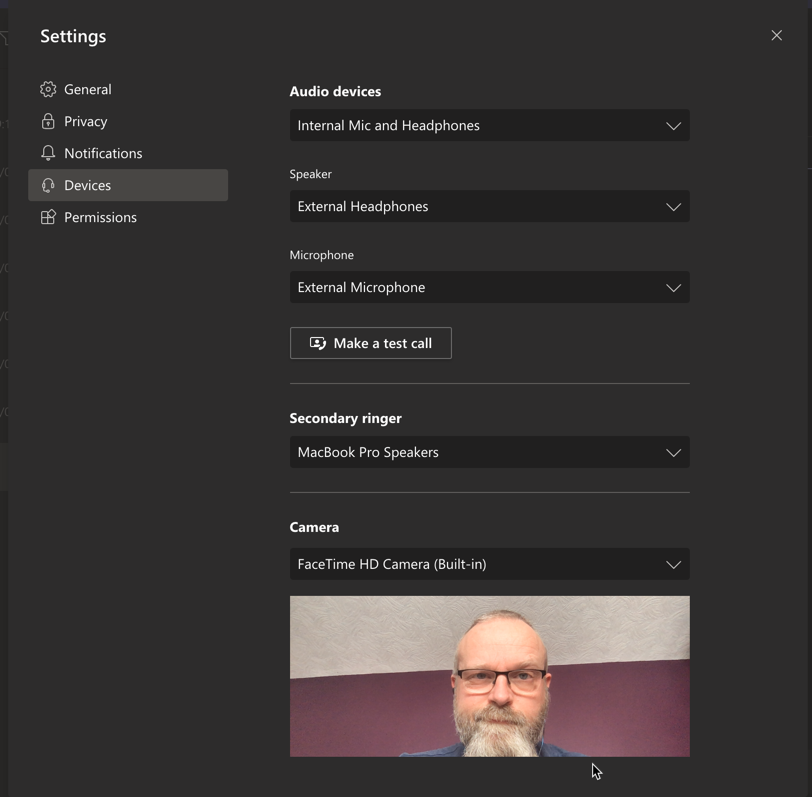Open the General settings gear icon
The height and width of the screenshot is (797, 812).
pyautogui.click(x=47, y=89)
